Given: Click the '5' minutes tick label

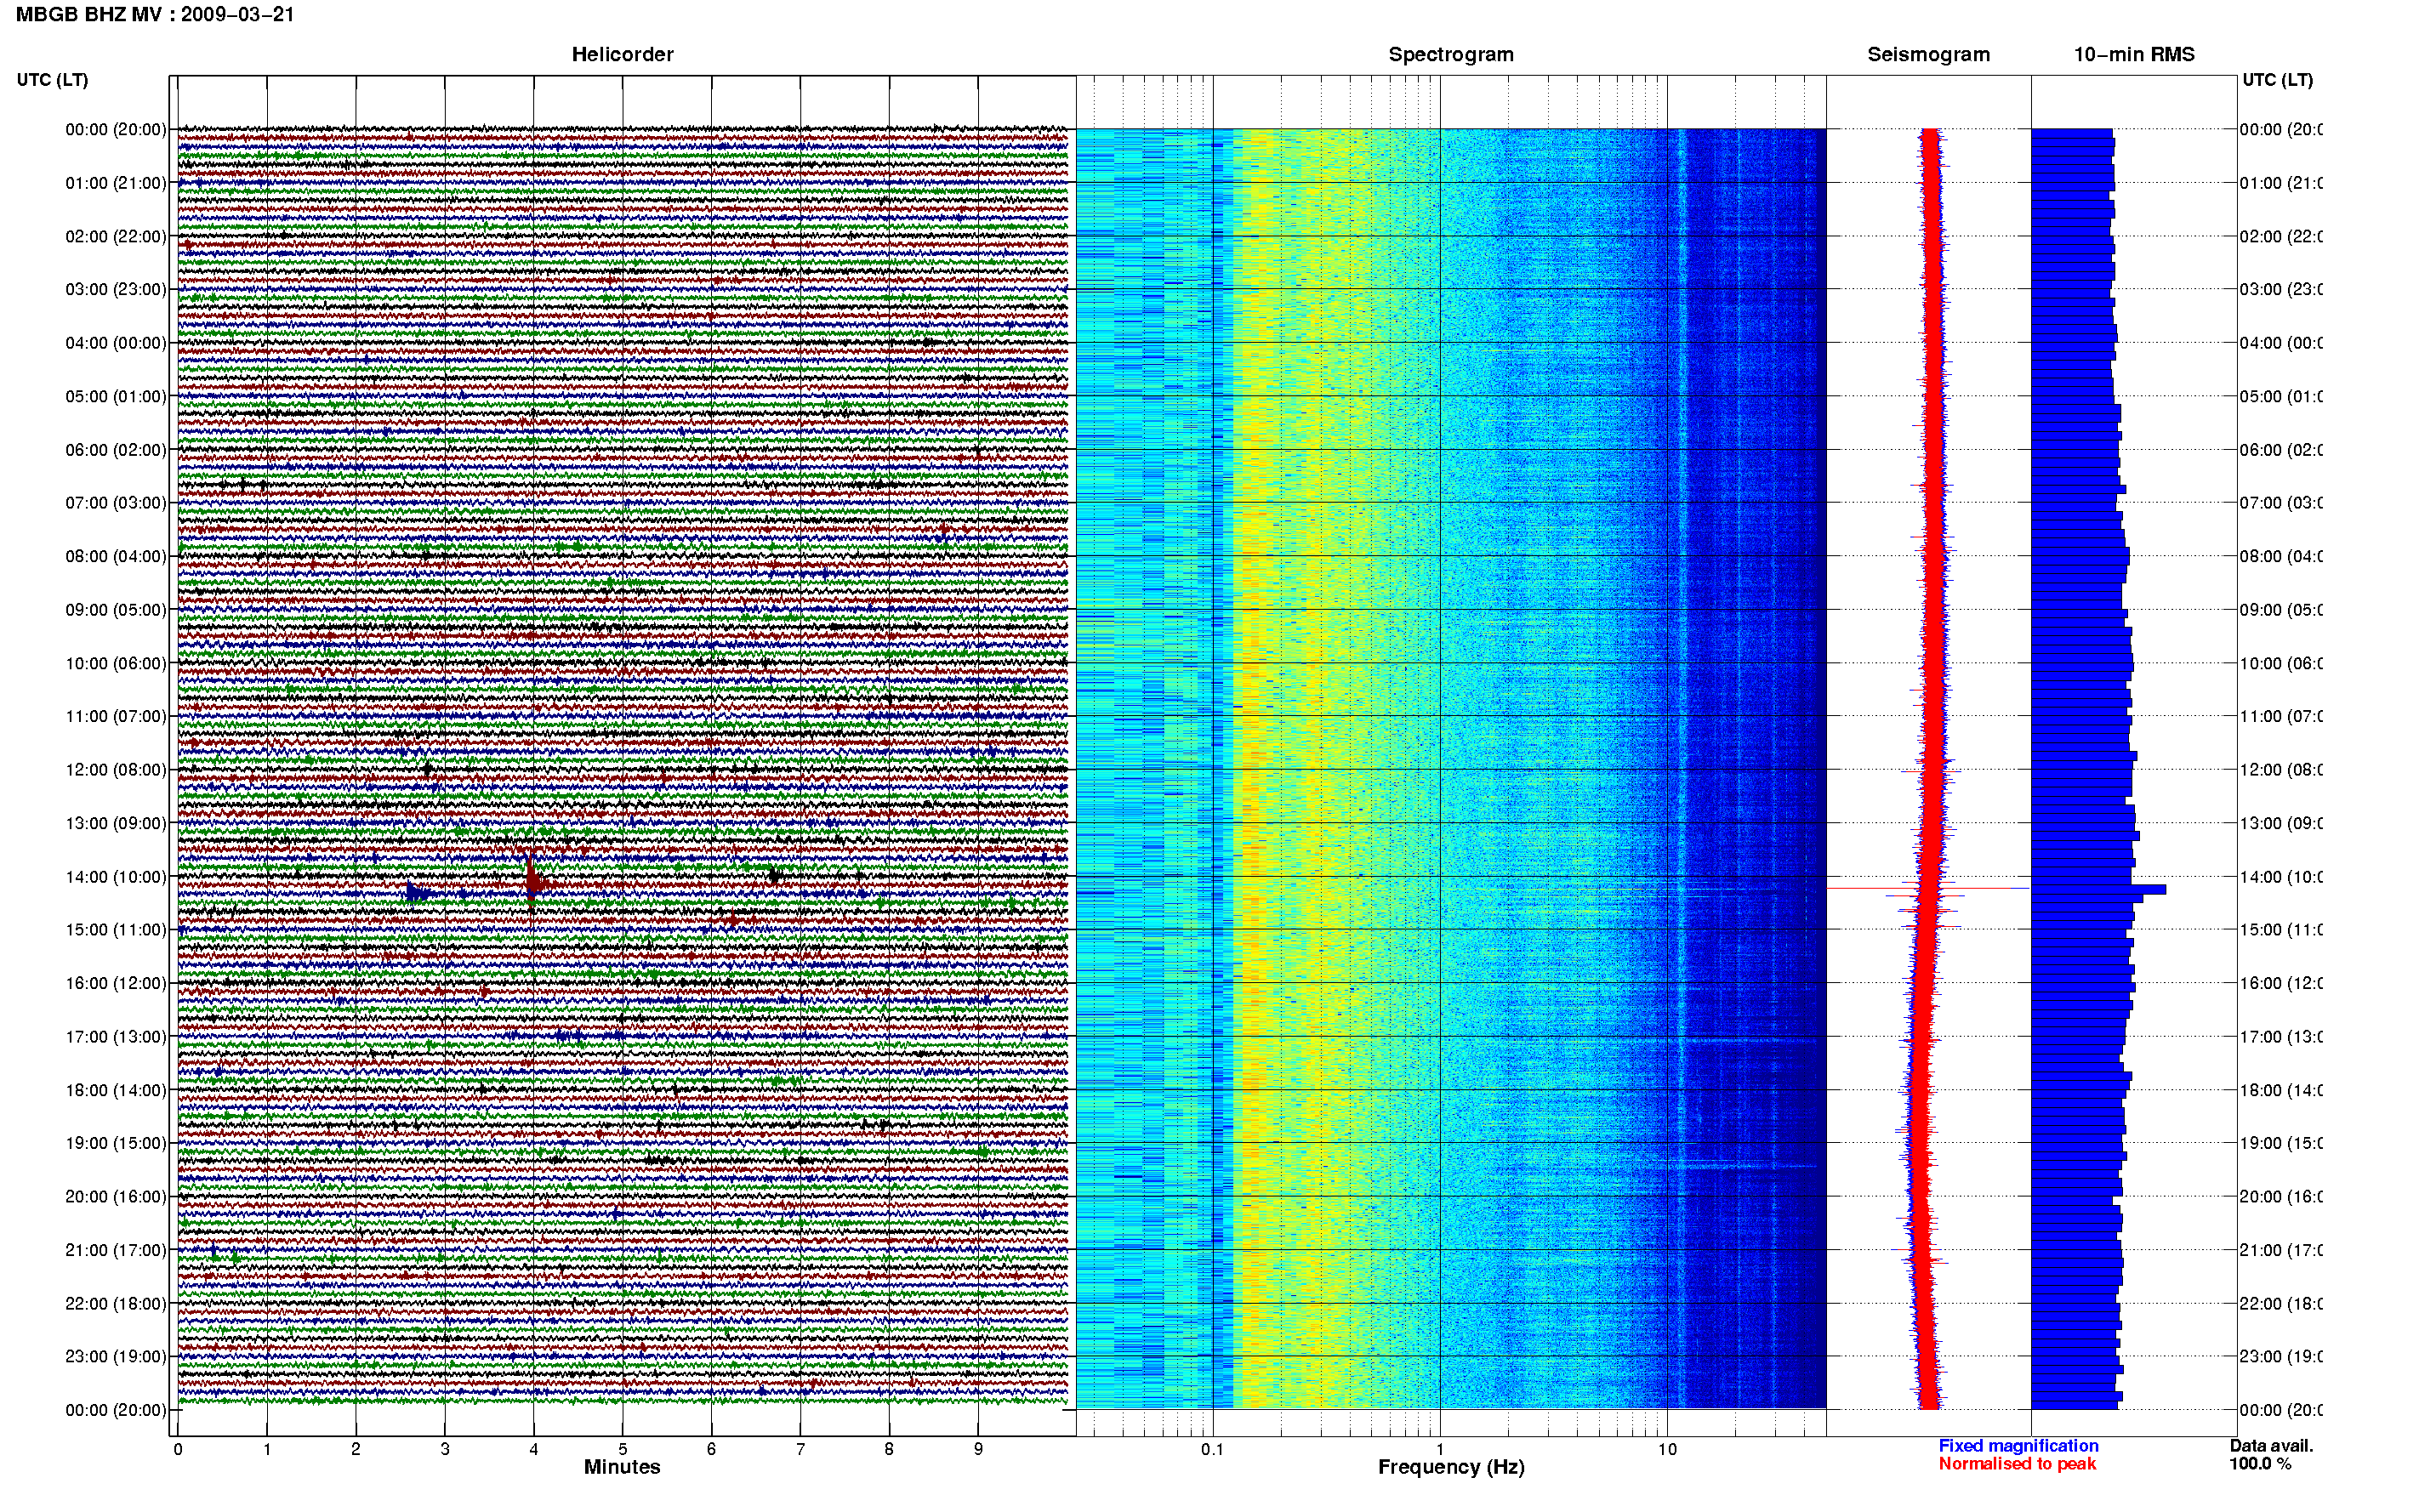Looking at the screenshot, I should coord(623,1449).
